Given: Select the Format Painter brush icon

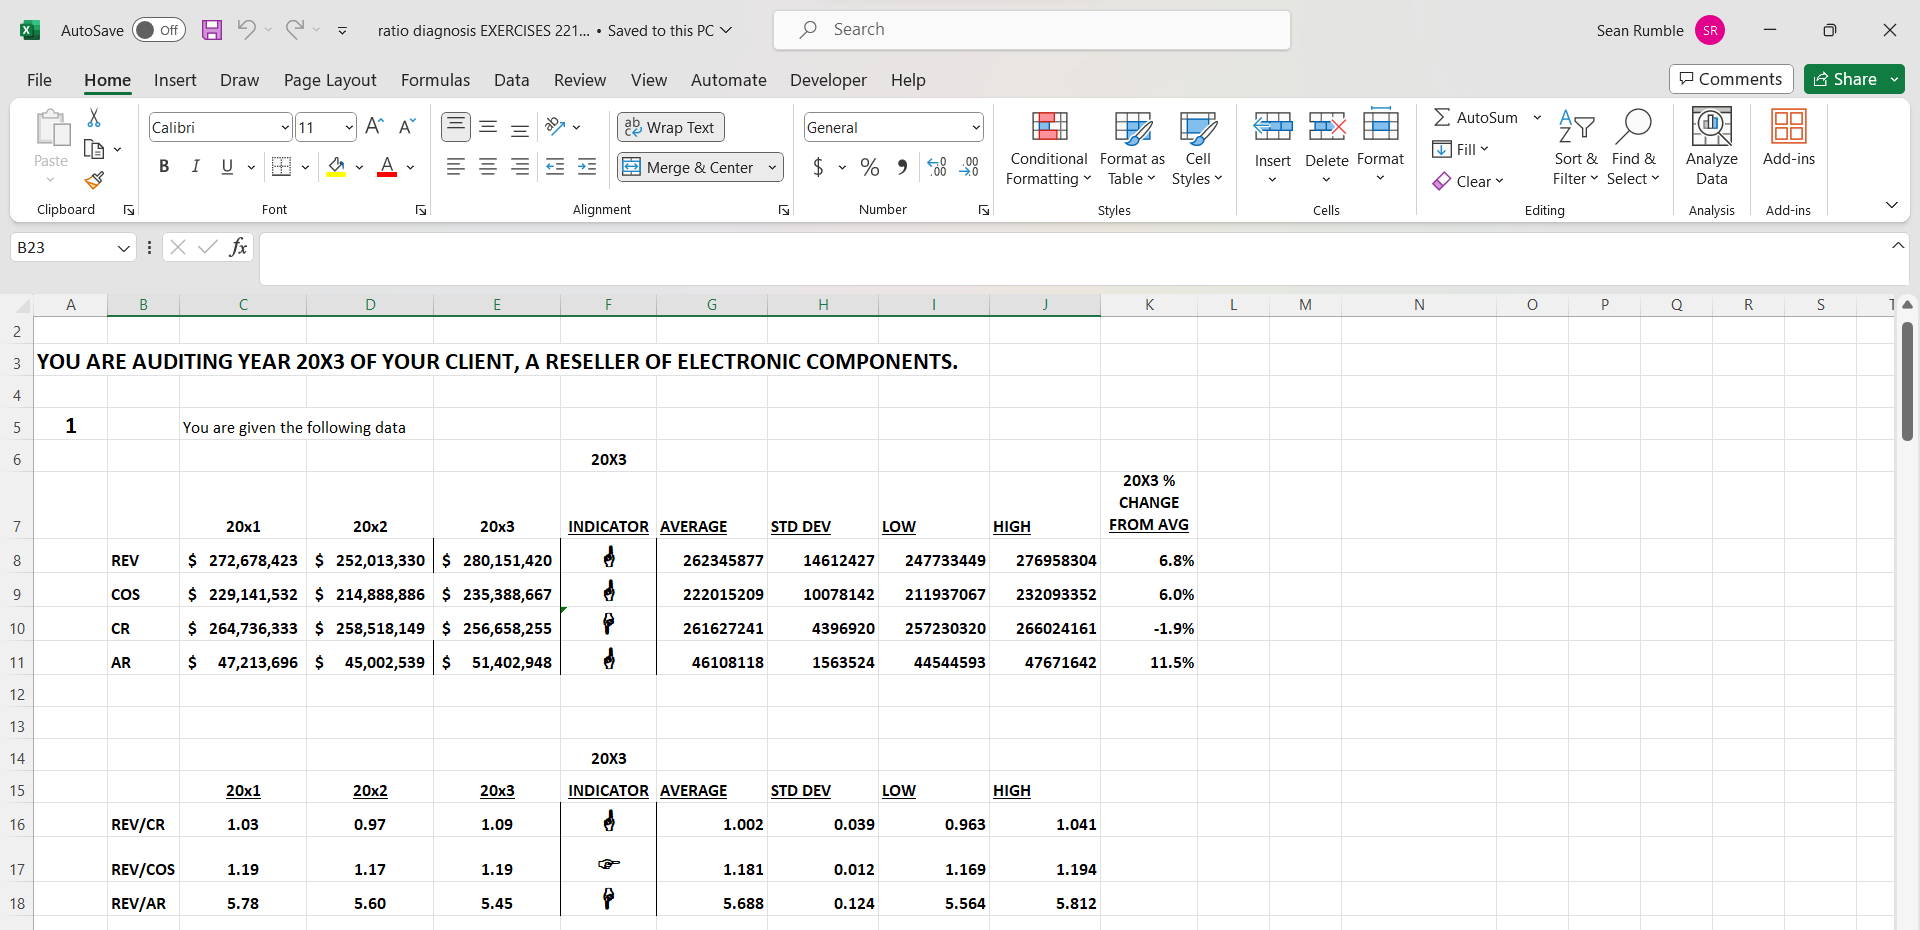Looking at the screenshot, I should pyautogui.click(x=94, y=180).
